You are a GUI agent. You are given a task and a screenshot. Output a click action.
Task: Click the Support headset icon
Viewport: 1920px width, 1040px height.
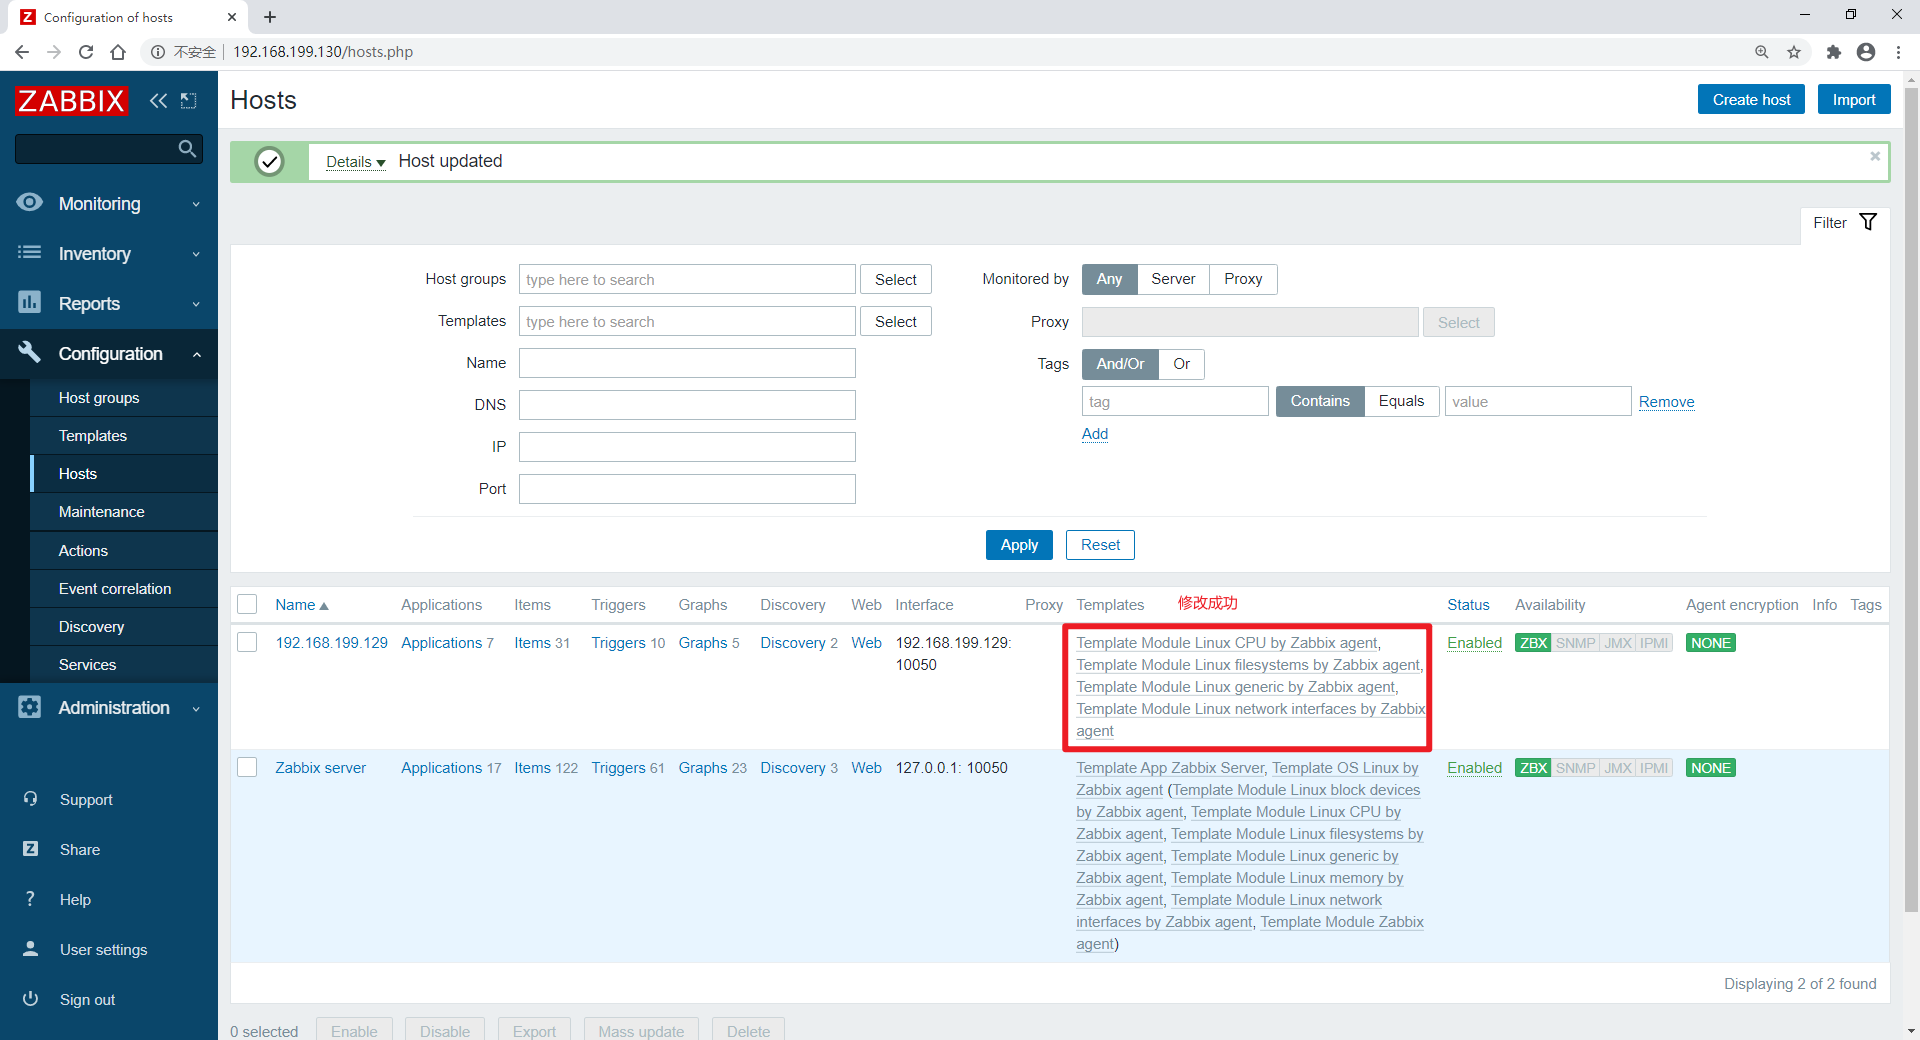pos(30,799)
